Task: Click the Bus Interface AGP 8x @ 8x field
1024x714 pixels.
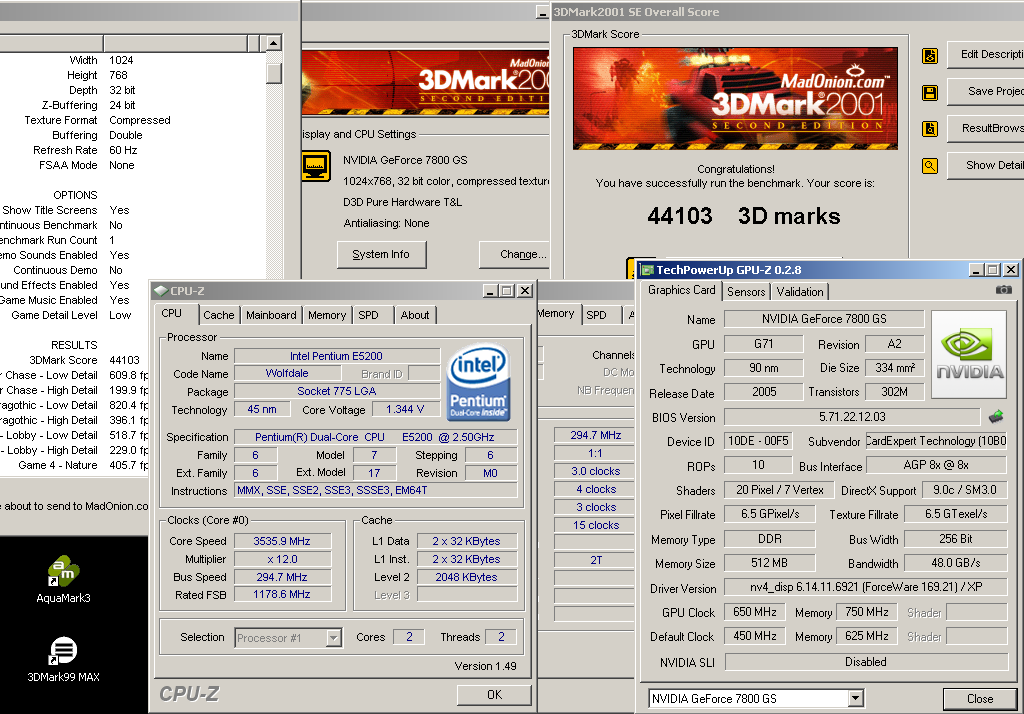Action: (936, 465)
